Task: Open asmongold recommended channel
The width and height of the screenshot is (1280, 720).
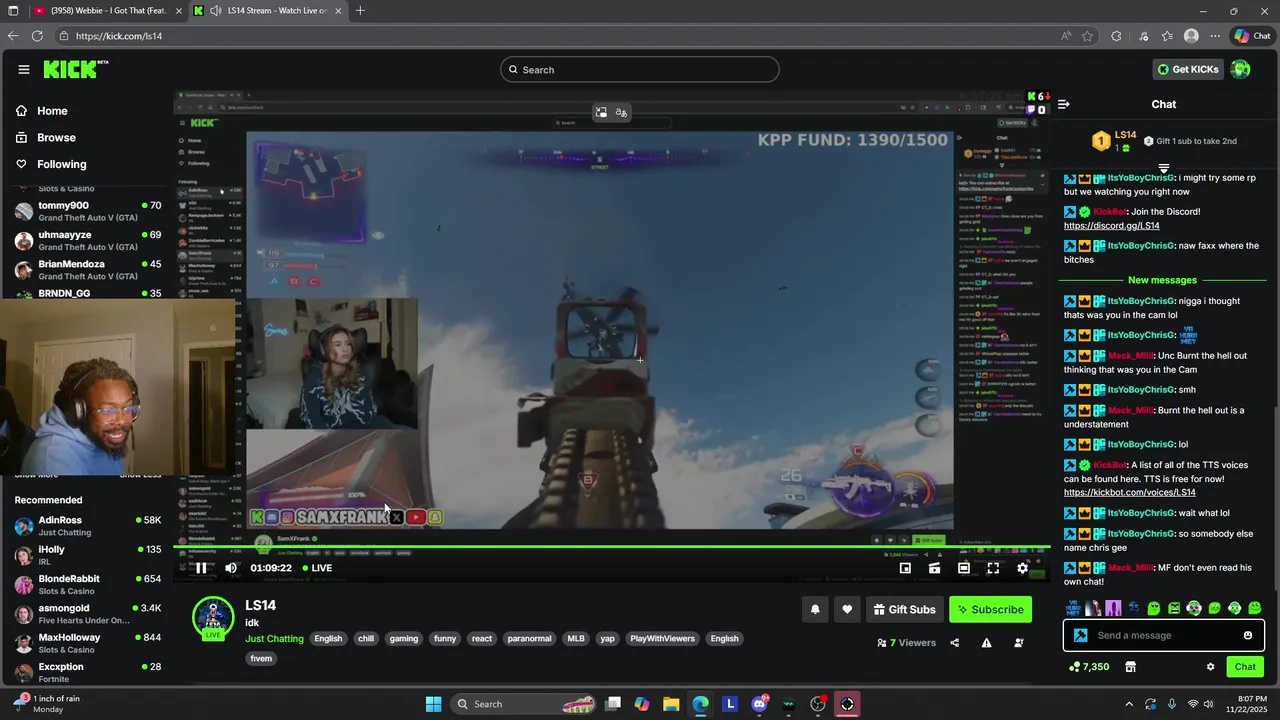Action: click(88, 614)
